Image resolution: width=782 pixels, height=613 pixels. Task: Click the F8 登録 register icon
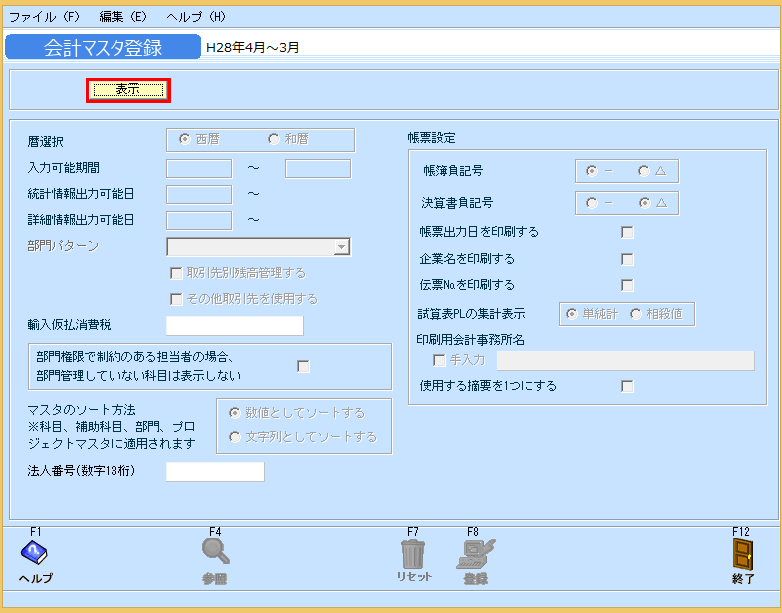(475, 554)
